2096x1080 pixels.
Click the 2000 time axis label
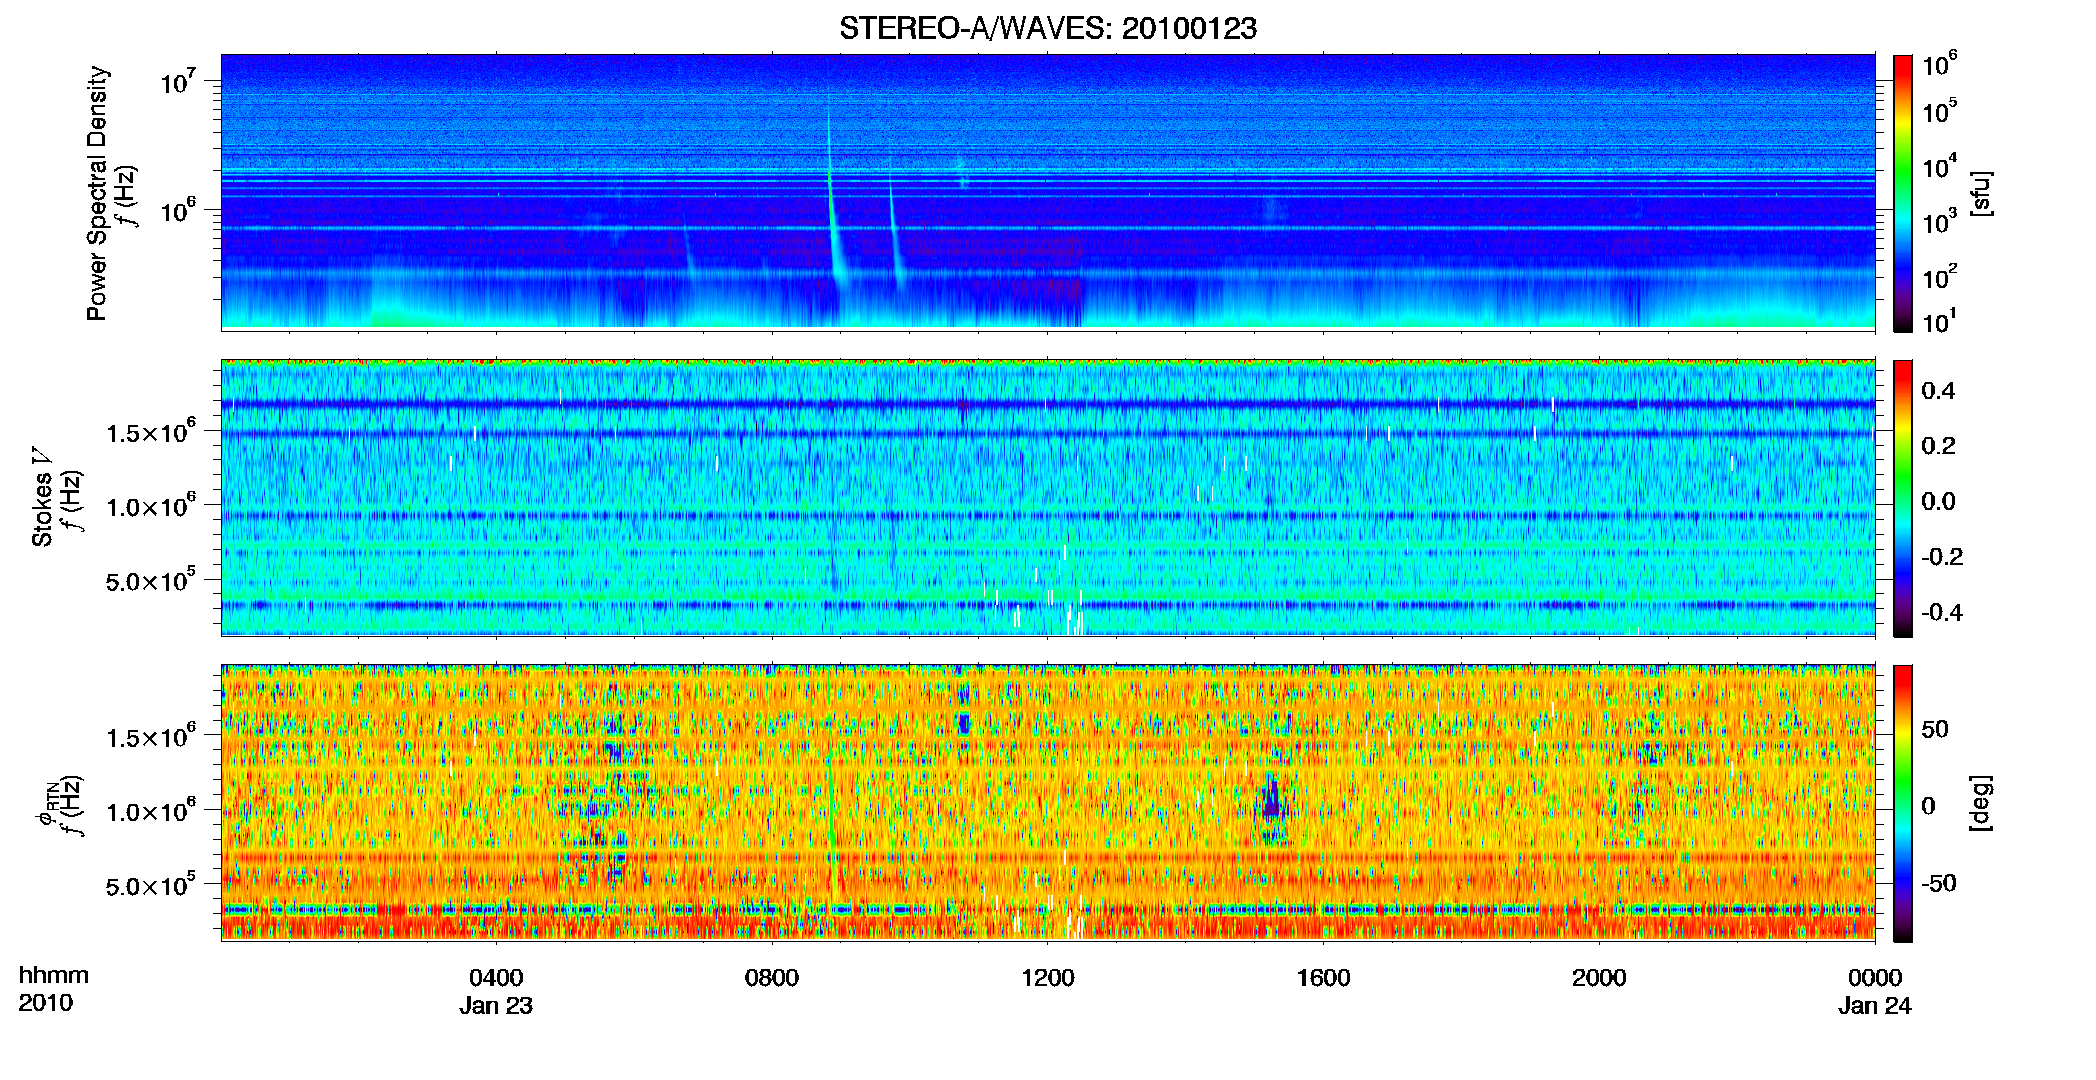(x=1599, y=978)
